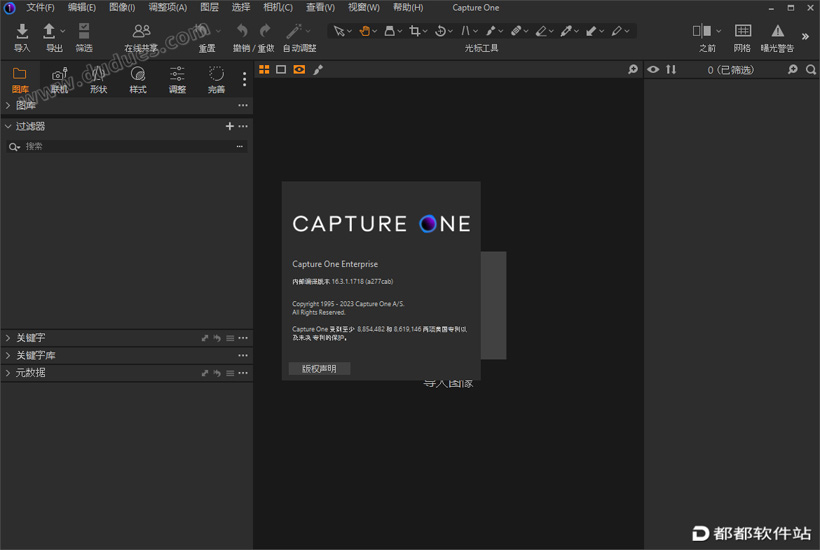
Task: Expand the 关键字库 (Keyword Library) panel
Action: click(x=8, y=356)
